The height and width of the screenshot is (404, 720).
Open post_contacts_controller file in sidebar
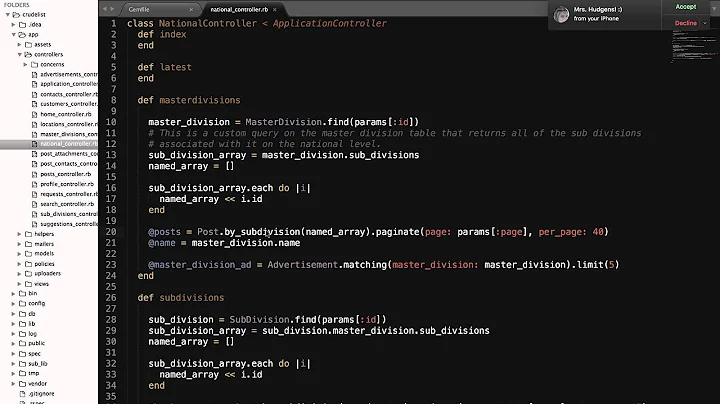(x=68, y=164)
